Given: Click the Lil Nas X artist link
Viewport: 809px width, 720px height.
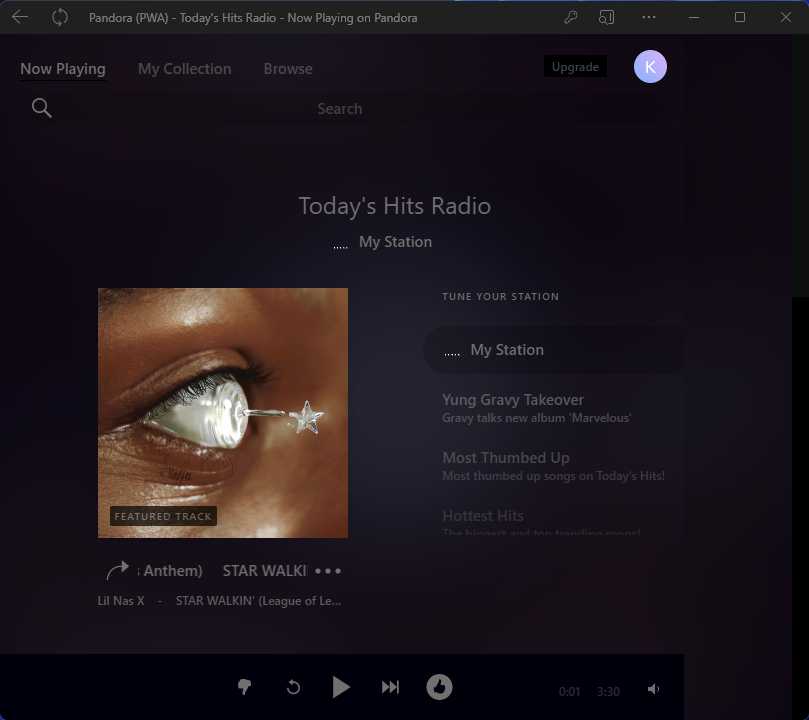Looking at the screenshot, I should pos(121,601).
